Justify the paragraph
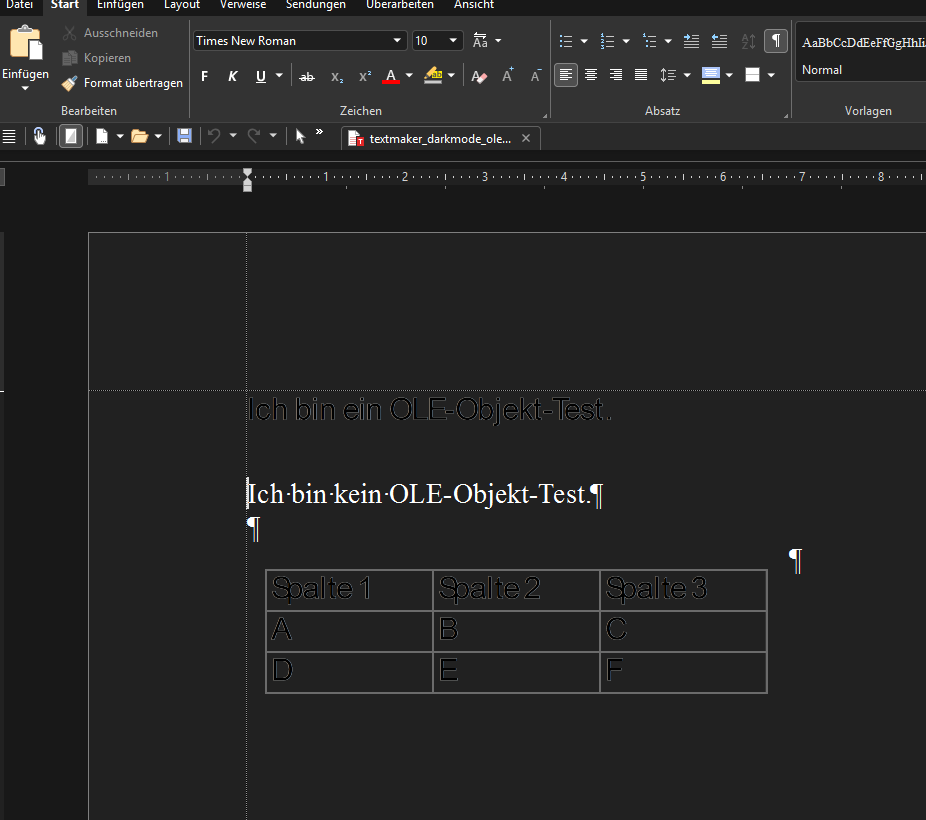This screenshot has width=926, height=820. tap(641, 75)
